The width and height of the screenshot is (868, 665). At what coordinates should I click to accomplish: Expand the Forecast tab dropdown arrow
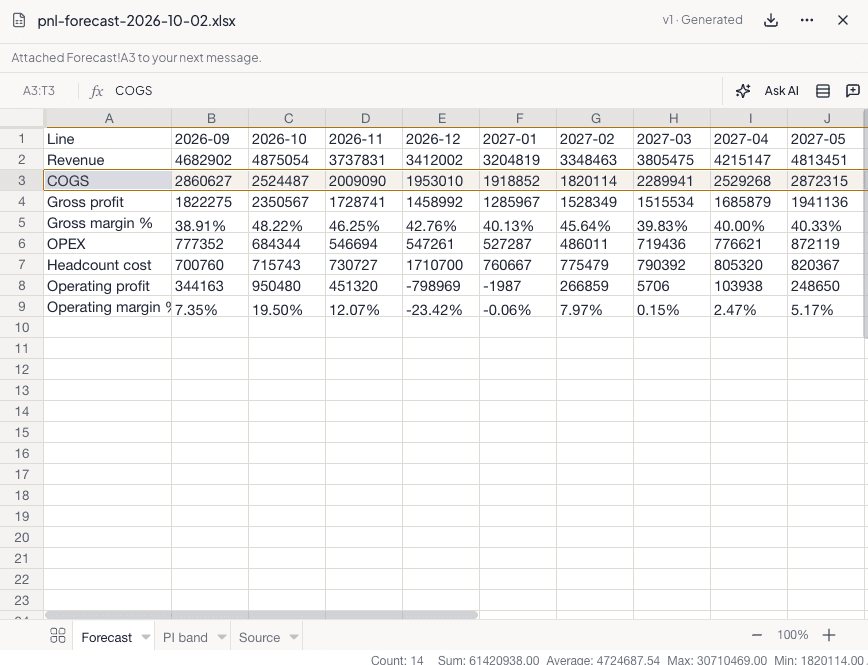[x=146, y=637]
